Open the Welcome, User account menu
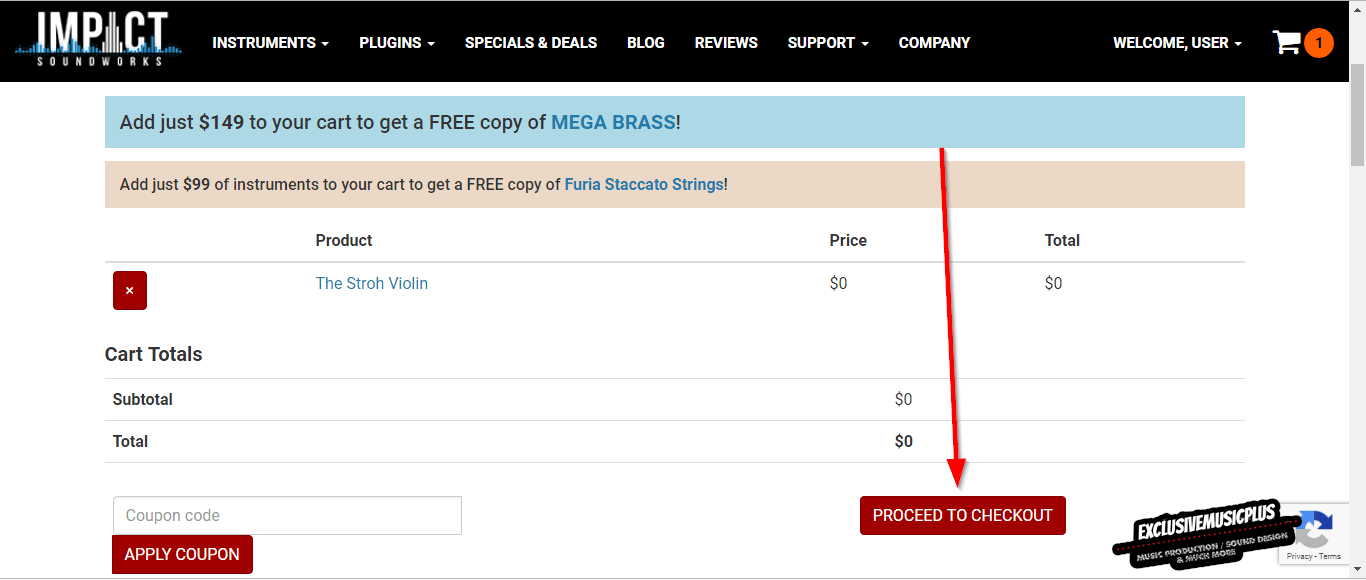Viewport: 1366px width, 580px height. 1177,43
